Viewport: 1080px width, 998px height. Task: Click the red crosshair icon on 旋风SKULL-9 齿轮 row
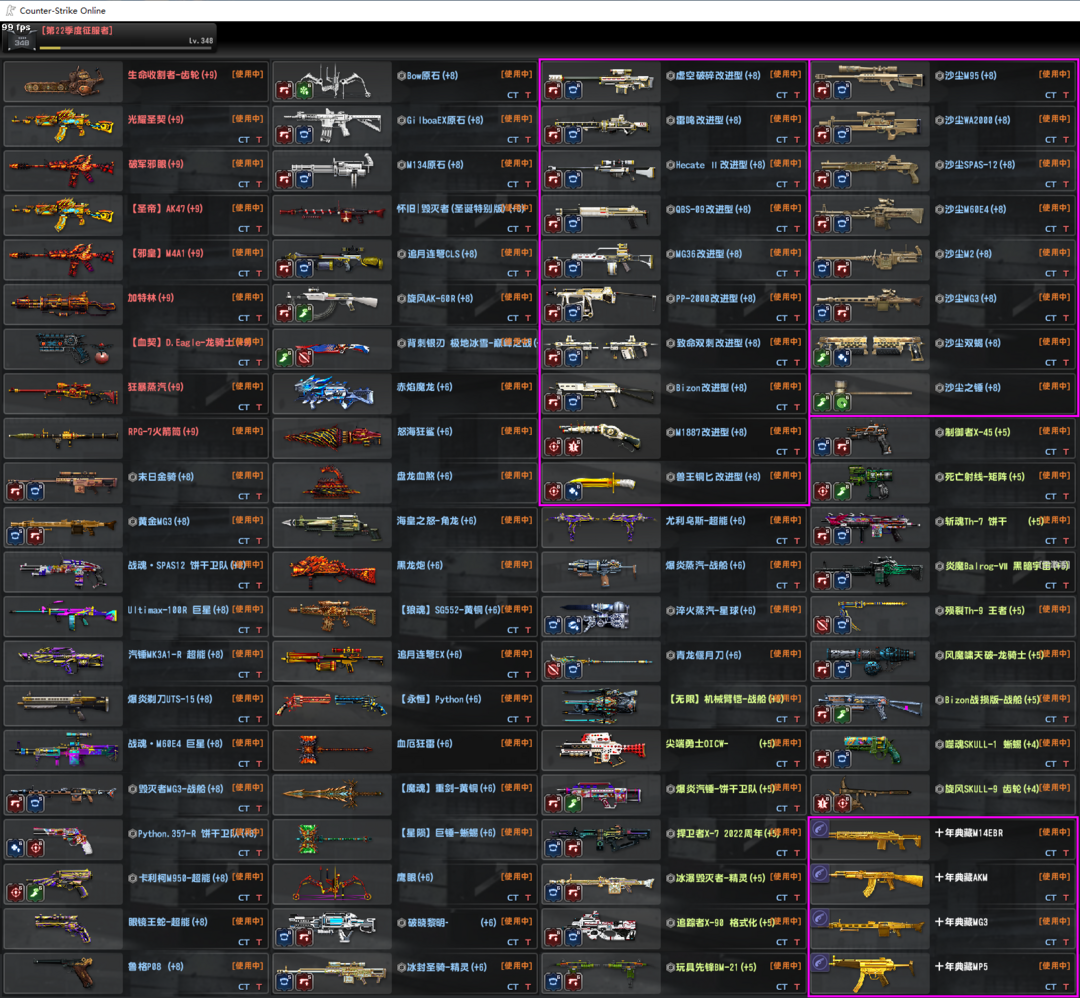point(842,804)
